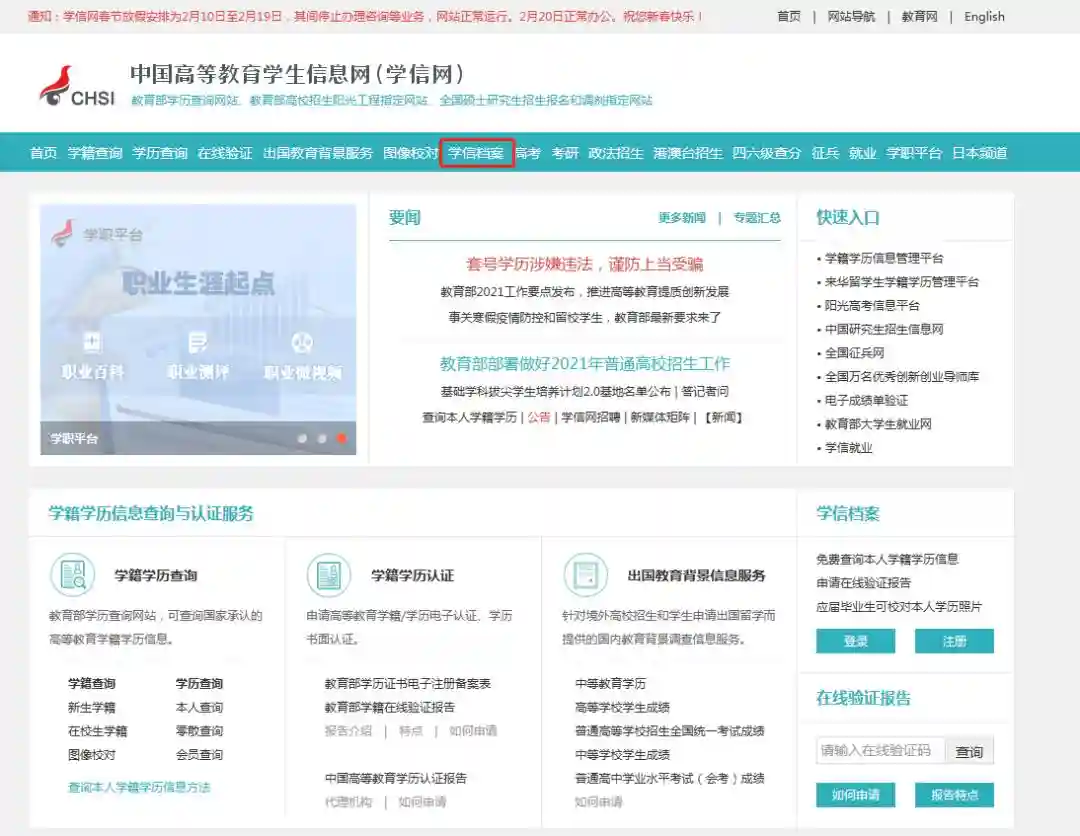The width and height of the screenshot is (1080, 836).
Task: Open 学信档案 in the navigation bar
Action: (x=476, y=153)
